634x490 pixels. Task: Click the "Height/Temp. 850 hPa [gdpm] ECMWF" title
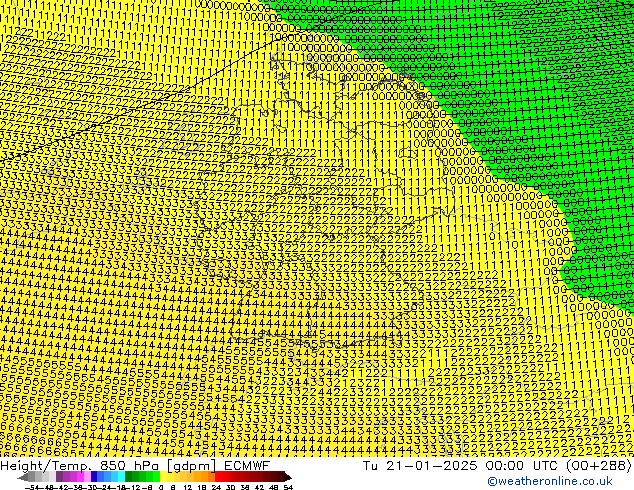tap(135, 466)
